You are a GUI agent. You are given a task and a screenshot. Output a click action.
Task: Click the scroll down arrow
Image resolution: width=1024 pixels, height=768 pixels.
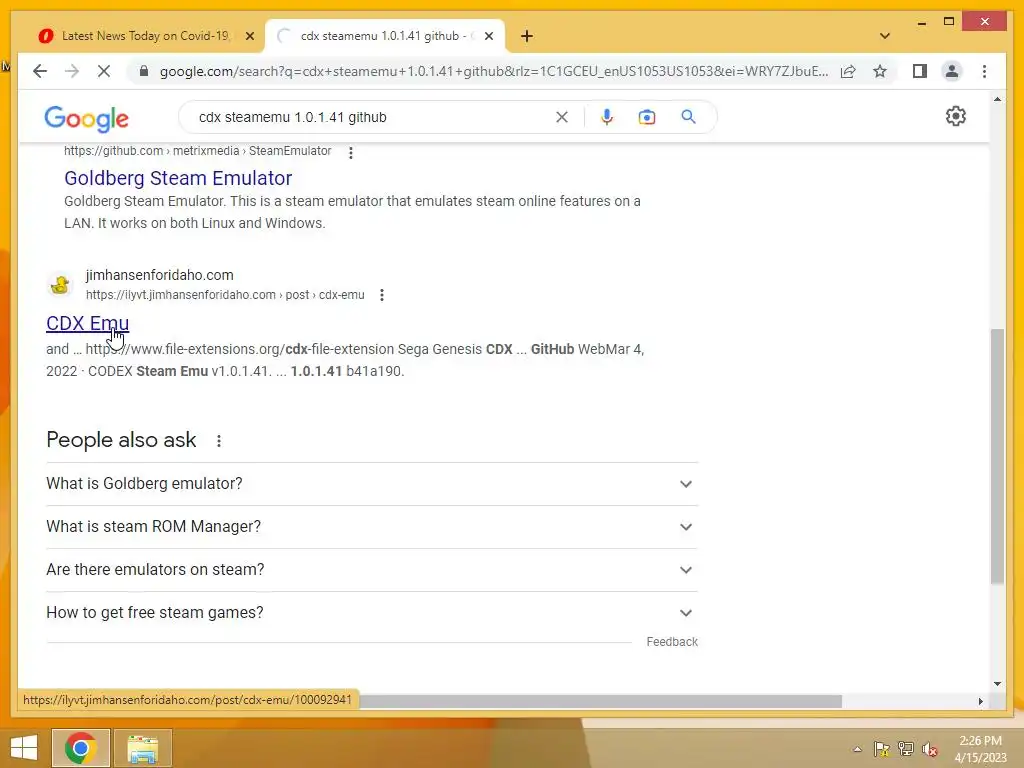[997, 684]
